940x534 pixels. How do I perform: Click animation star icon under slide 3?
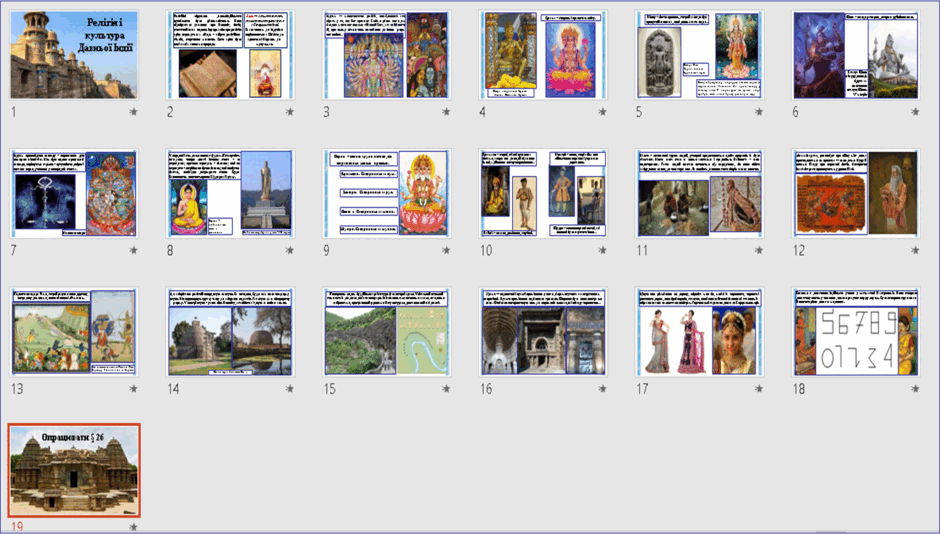point(446,111)
